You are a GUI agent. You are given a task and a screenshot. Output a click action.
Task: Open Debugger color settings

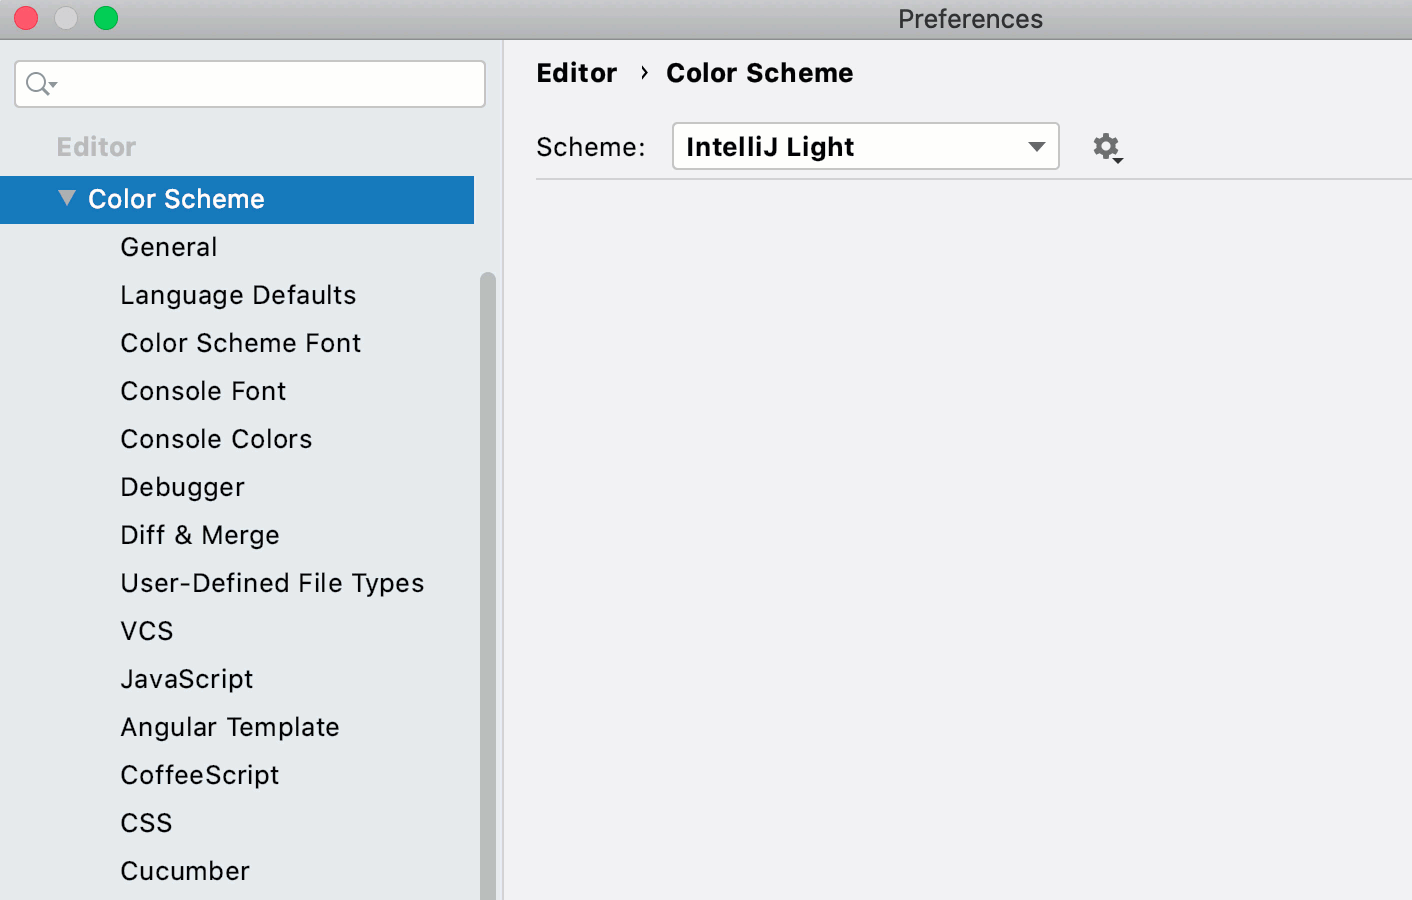(x=182, y=487)
